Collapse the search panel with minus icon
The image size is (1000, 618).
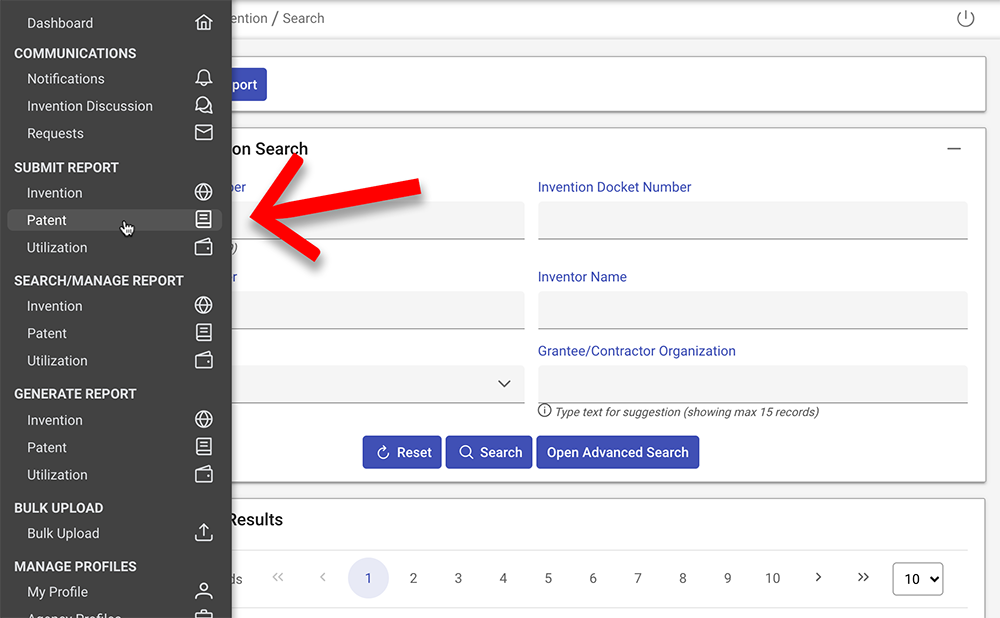pos(954,149)
